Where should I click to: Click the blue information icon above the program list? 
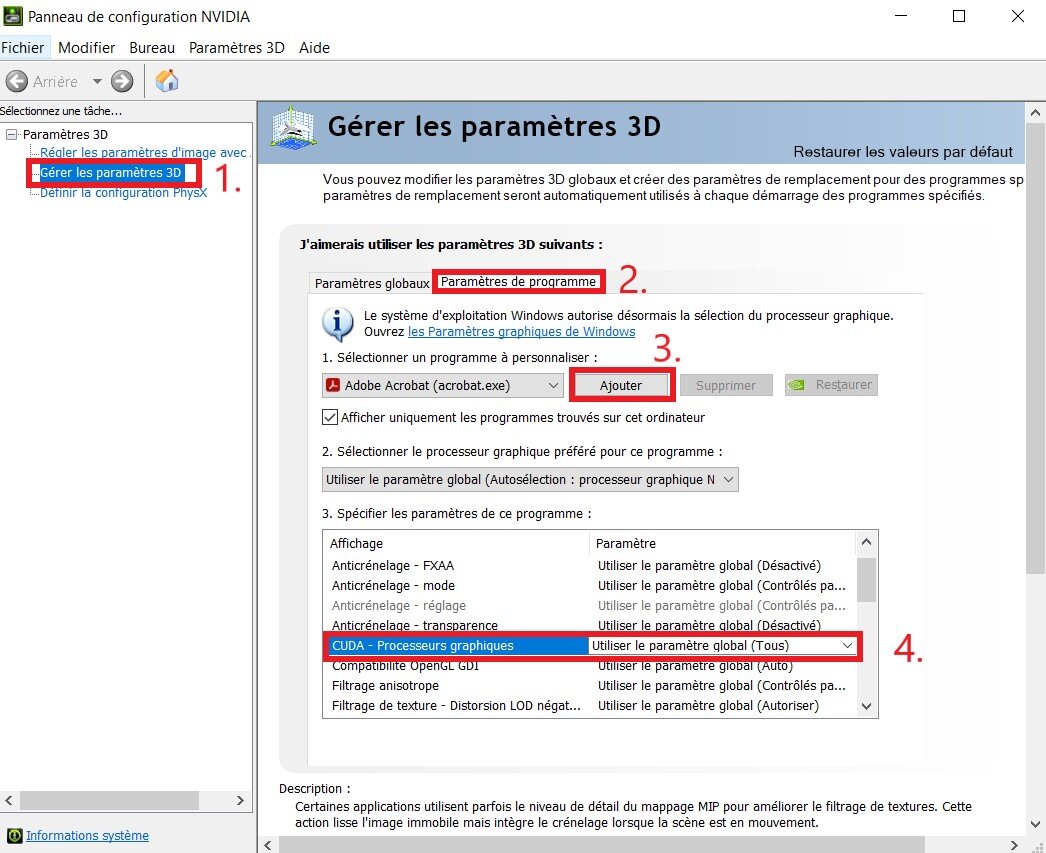pyautogui.click(x=337, y=323)
